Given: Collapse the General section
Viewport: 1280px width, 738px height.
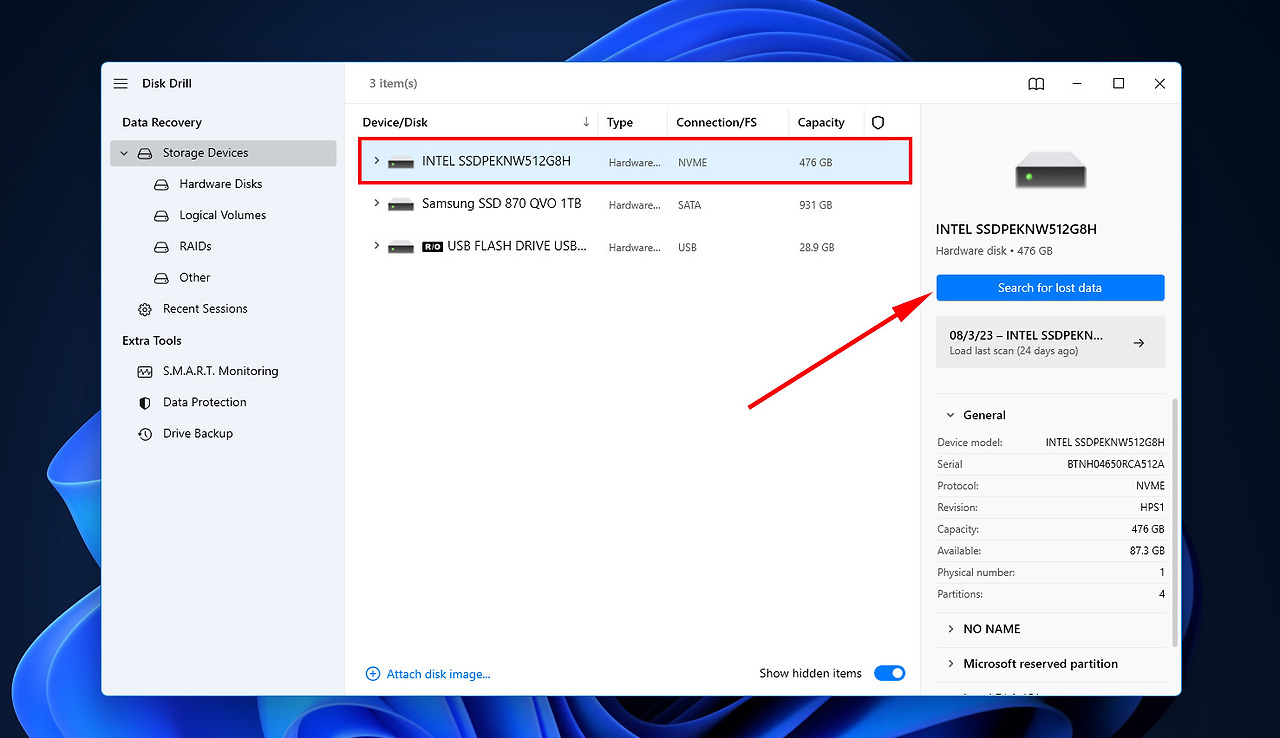Looking at the screenshot, I should click(x=949, y=415).
